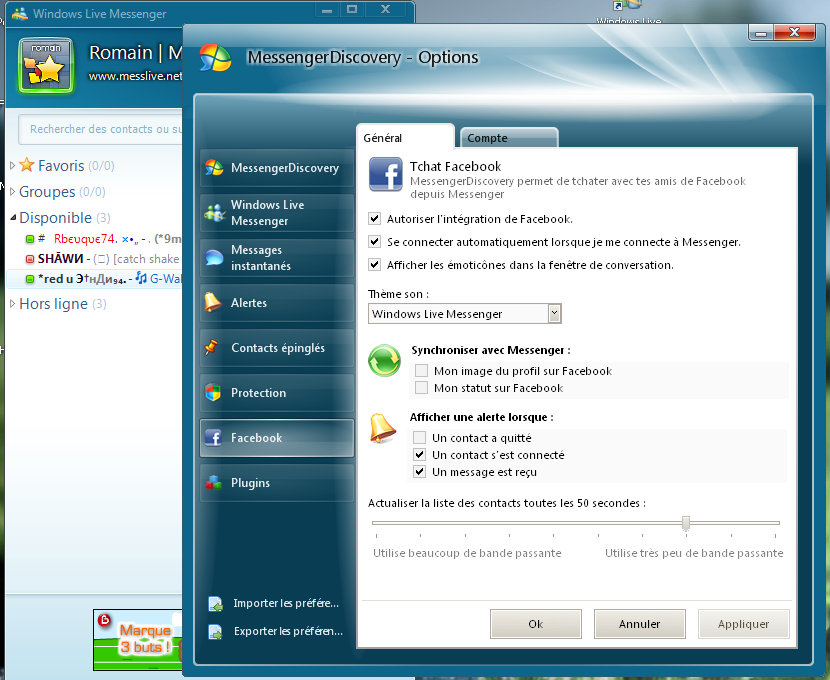Select the Rbeuque74 contact row

tap(94, 239)
